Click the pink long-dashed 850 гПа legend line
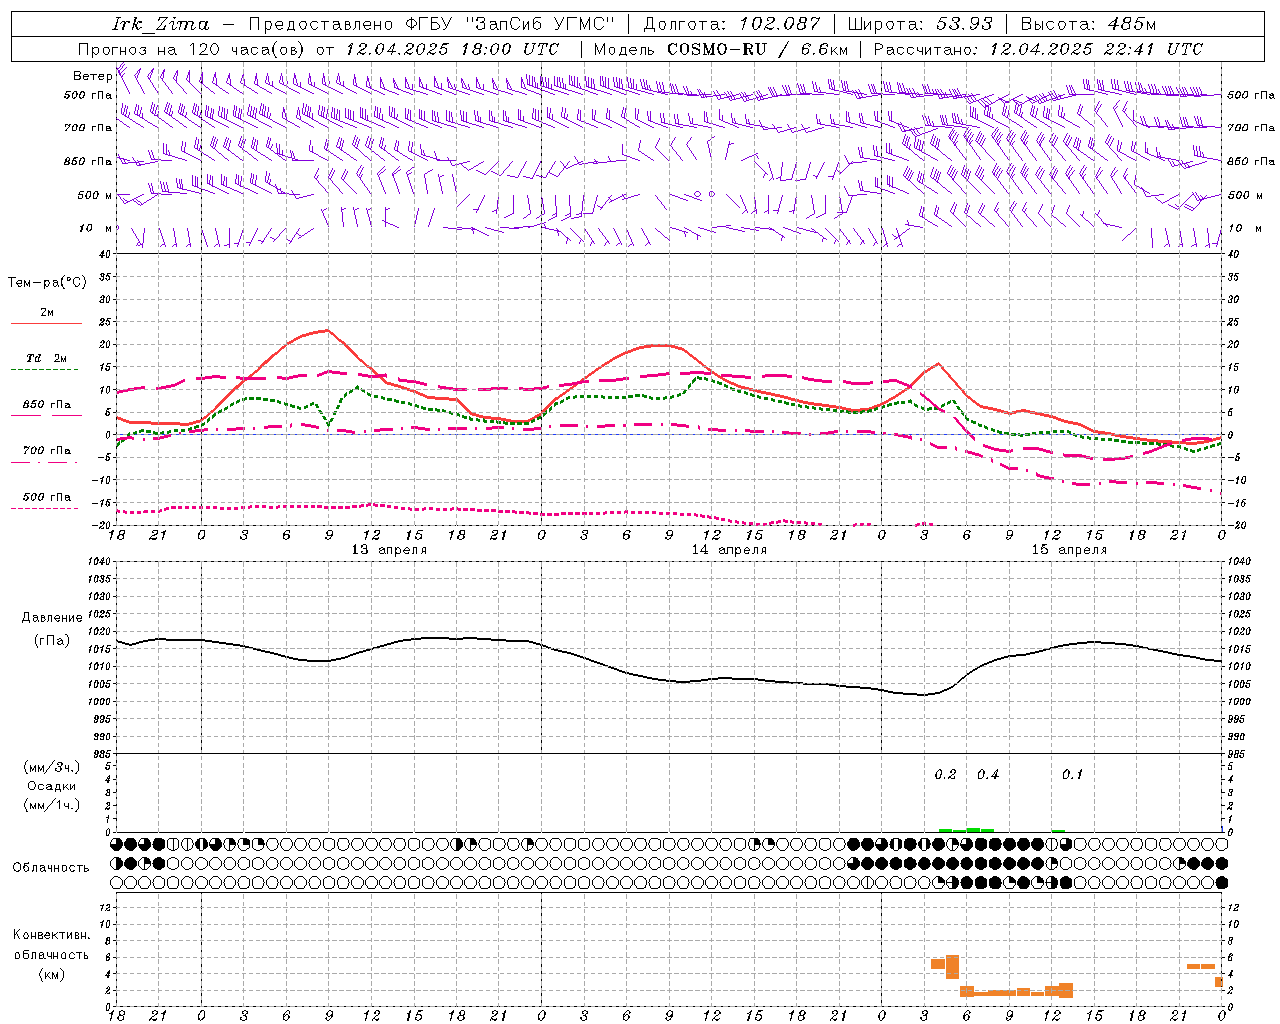Screen dimensions: 1280x1024 pyautogui.click(x=46, y=416)
